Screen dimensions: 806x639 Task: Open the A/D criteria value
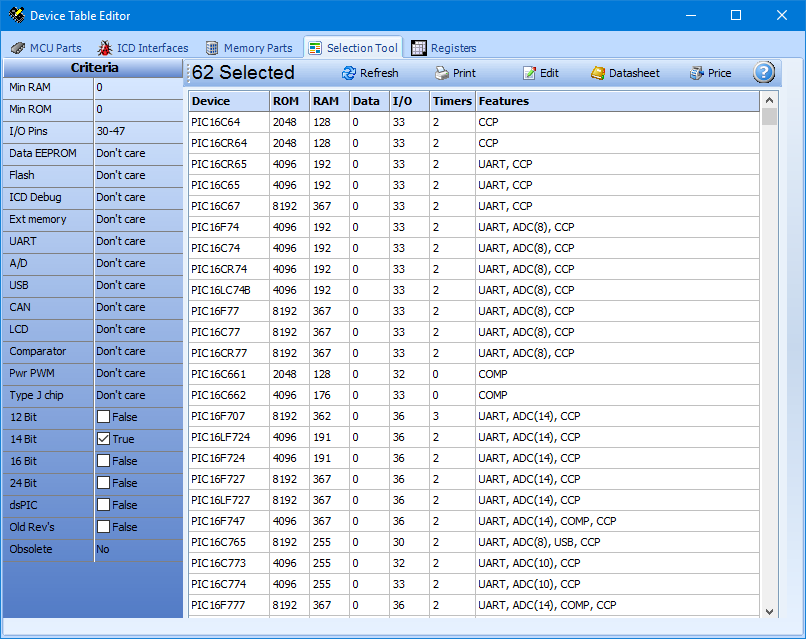(139, 263)
